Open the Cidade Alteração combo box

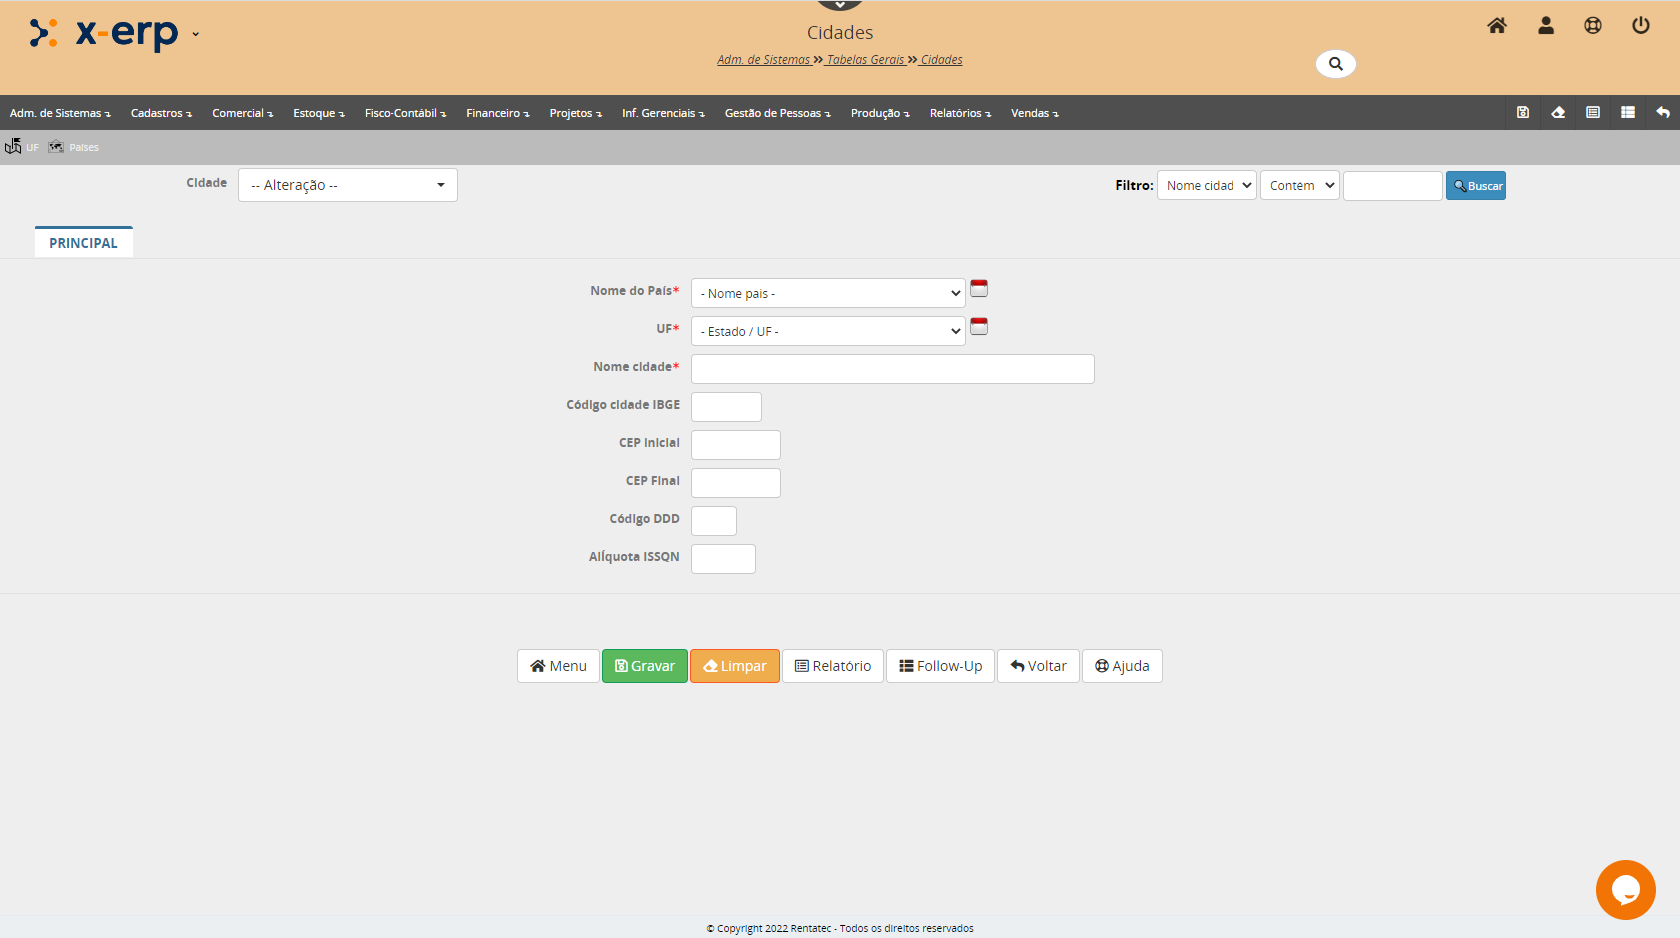pyautogui.click(x=347, y=185)
